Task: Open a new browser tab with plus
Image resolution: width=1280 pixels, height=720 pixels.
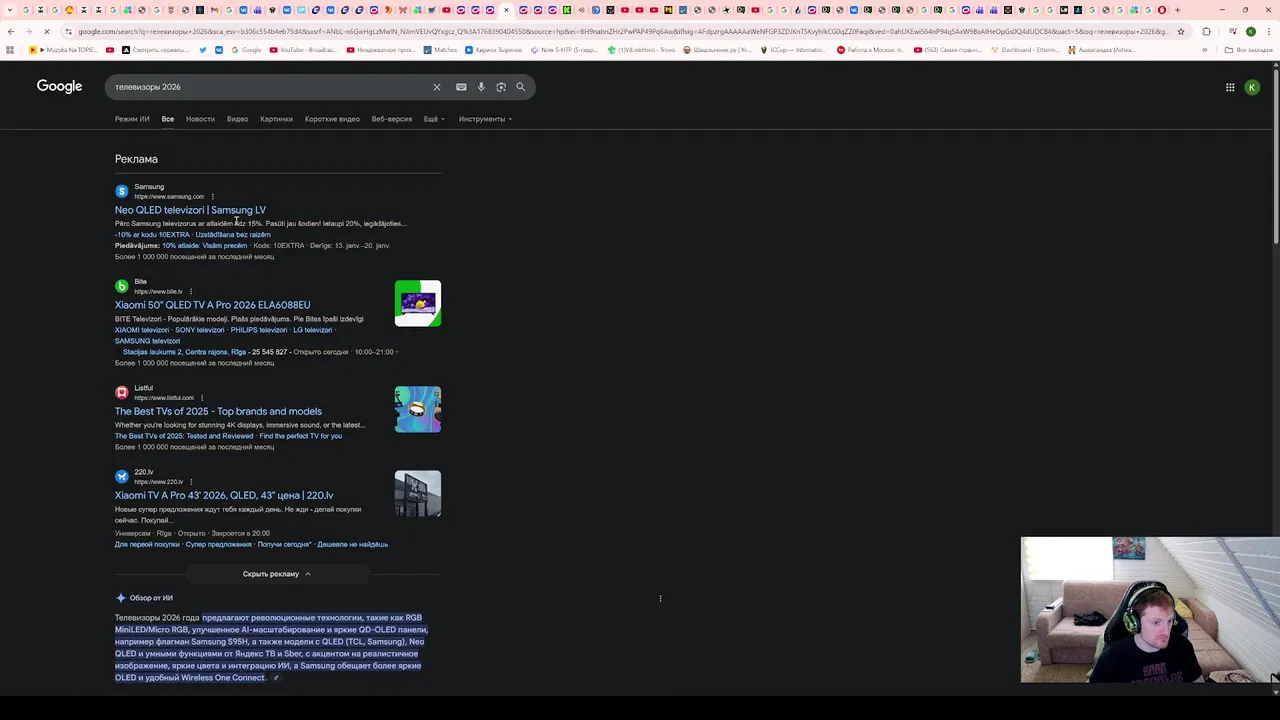Action: tap(1178, 10)
